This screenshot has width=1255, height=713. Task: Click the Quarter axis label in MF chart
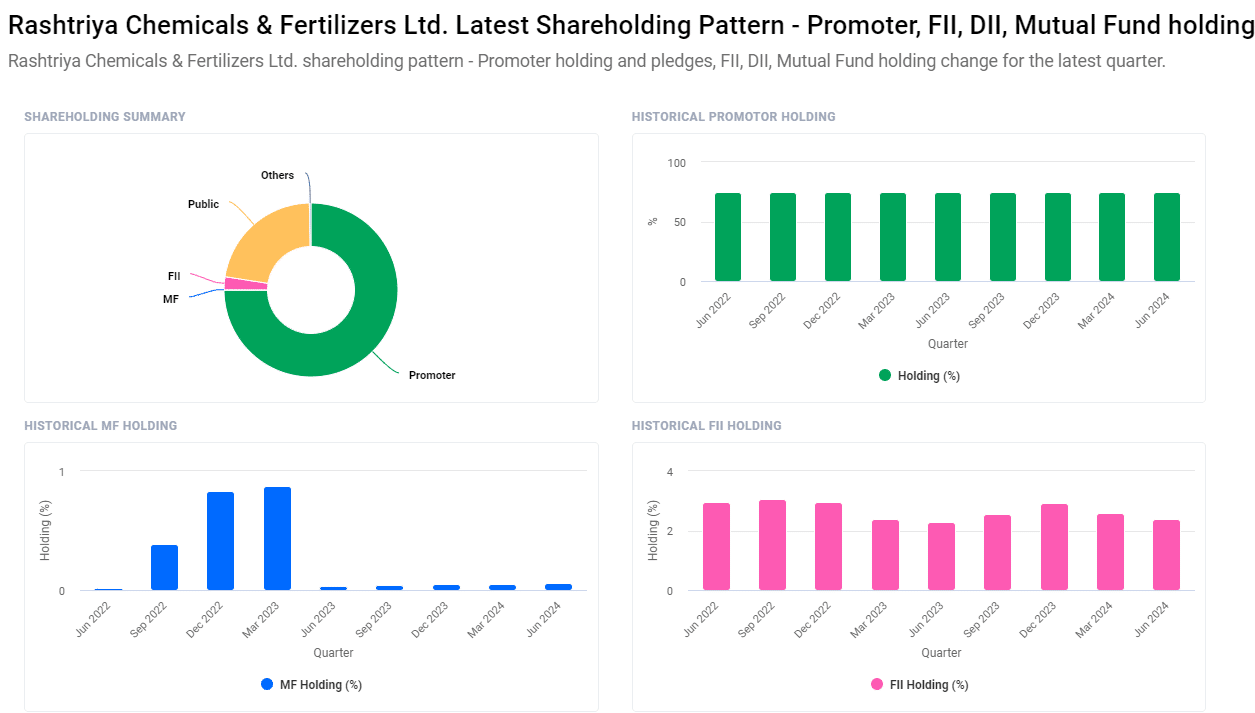coord(333,653)
